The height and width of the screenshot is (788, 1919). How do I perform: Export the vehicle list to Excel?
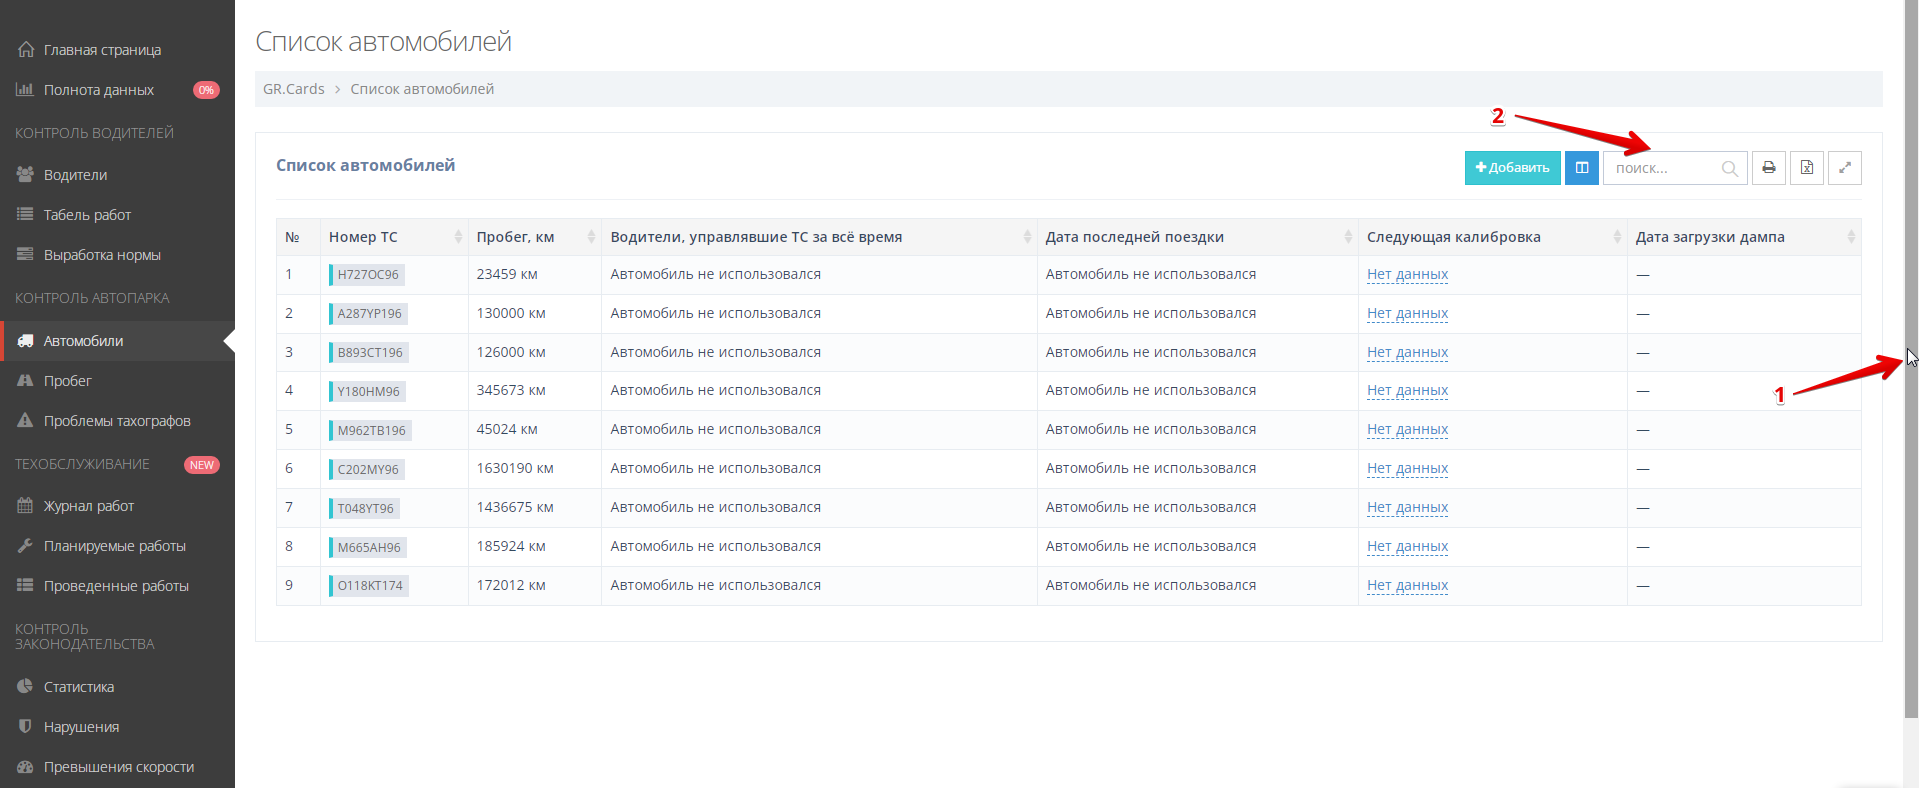[1806, 168]
